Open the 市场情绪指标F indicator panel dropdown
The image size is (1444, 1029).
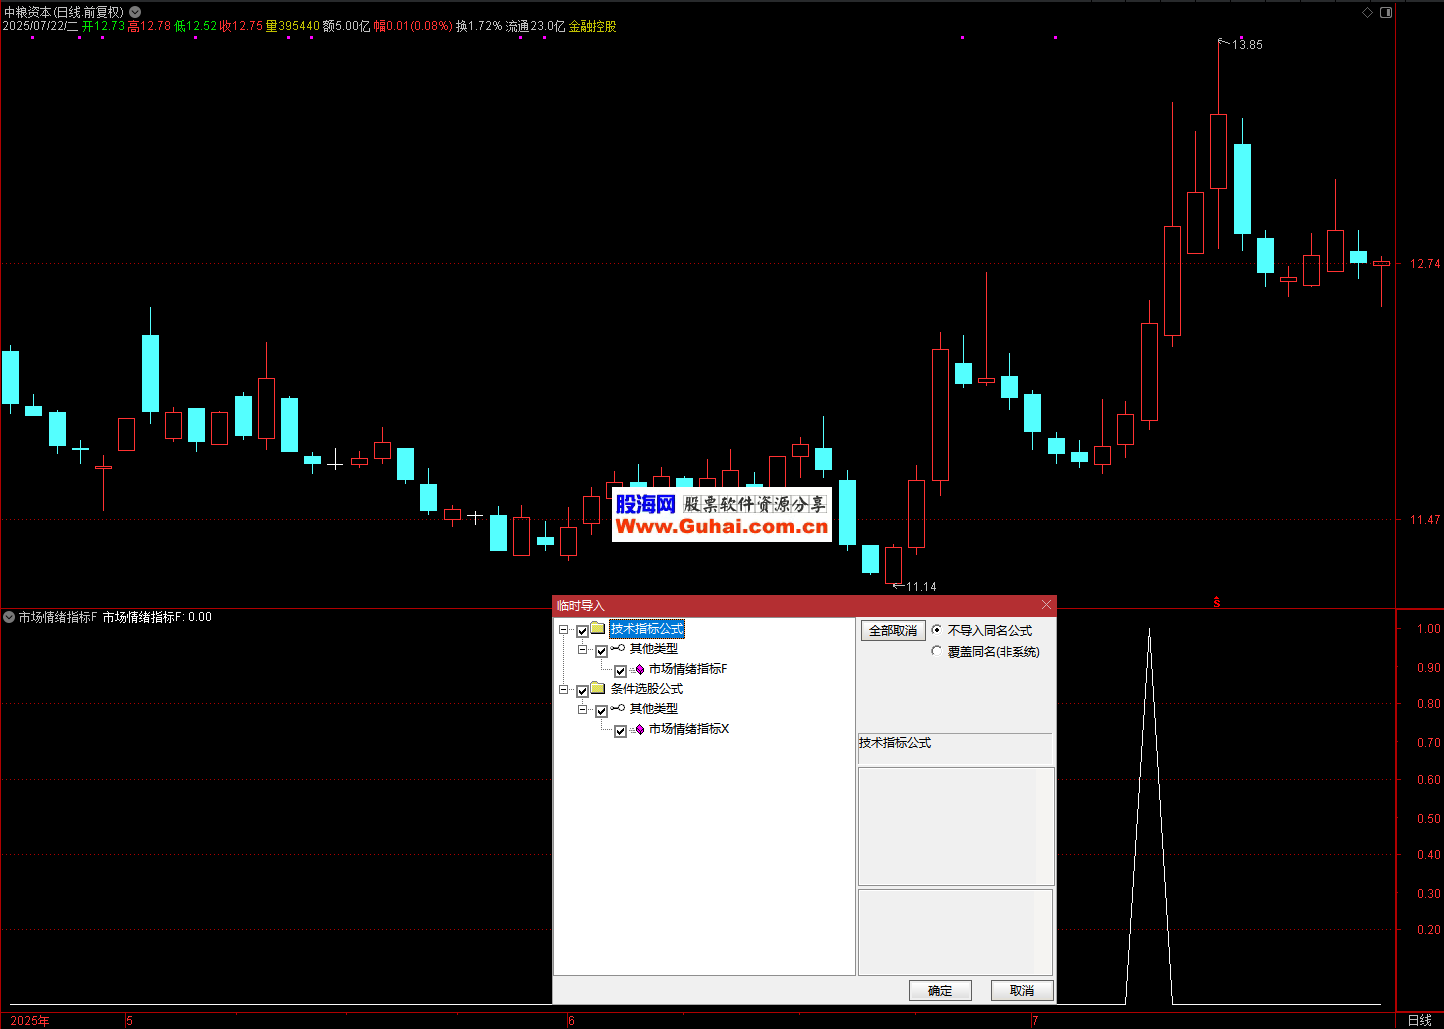[9, 617]
